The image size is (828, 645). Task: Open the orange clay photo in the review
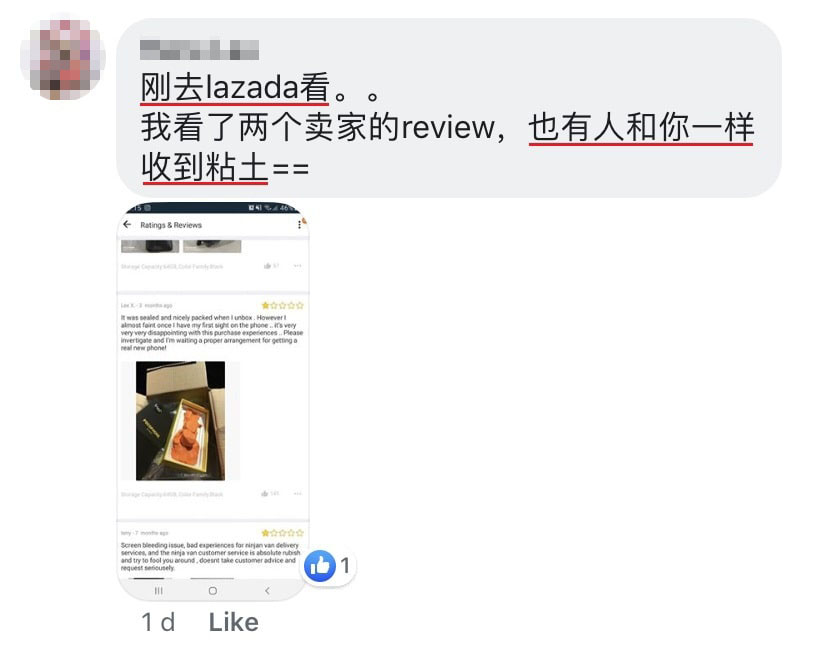(181, 420)
